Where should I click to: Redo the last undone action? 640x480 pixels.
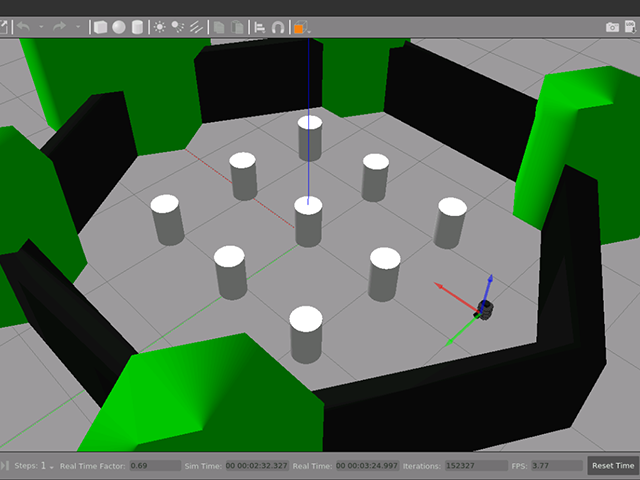coord(60,27)
